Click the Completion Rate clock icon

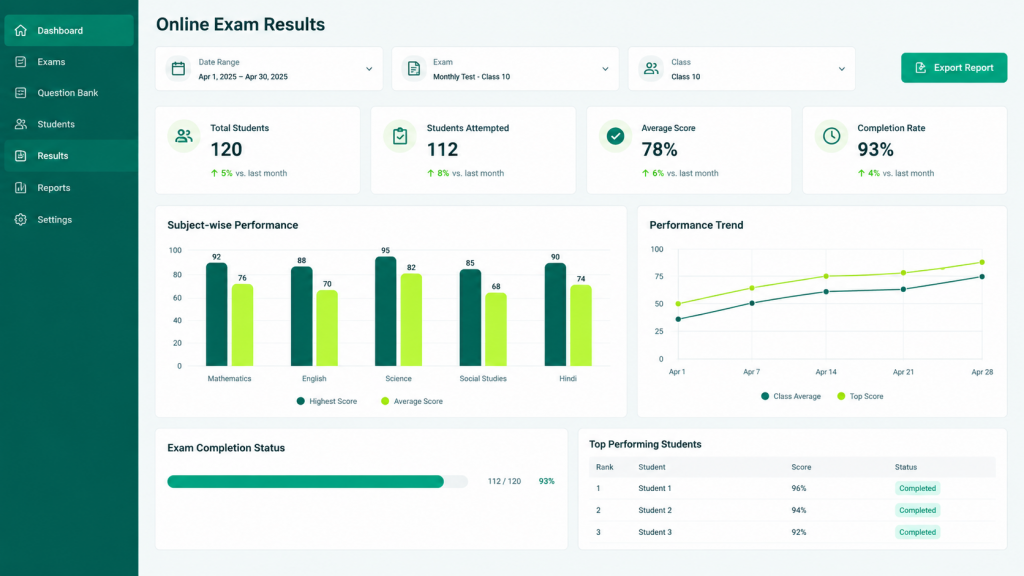[831, 136]
